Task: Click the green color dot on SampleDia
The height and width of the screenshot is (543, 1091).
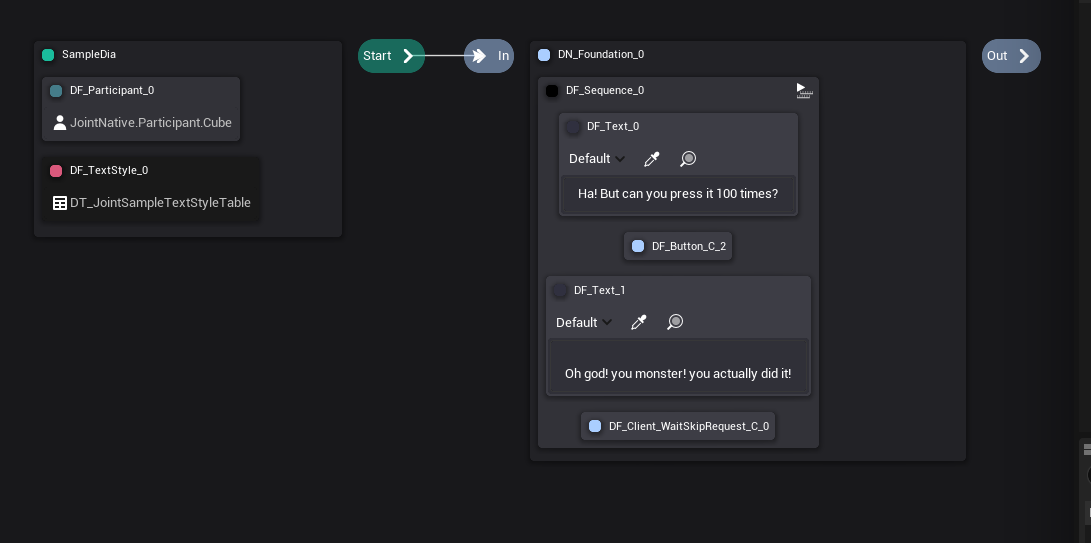Action: coord(48,55)
